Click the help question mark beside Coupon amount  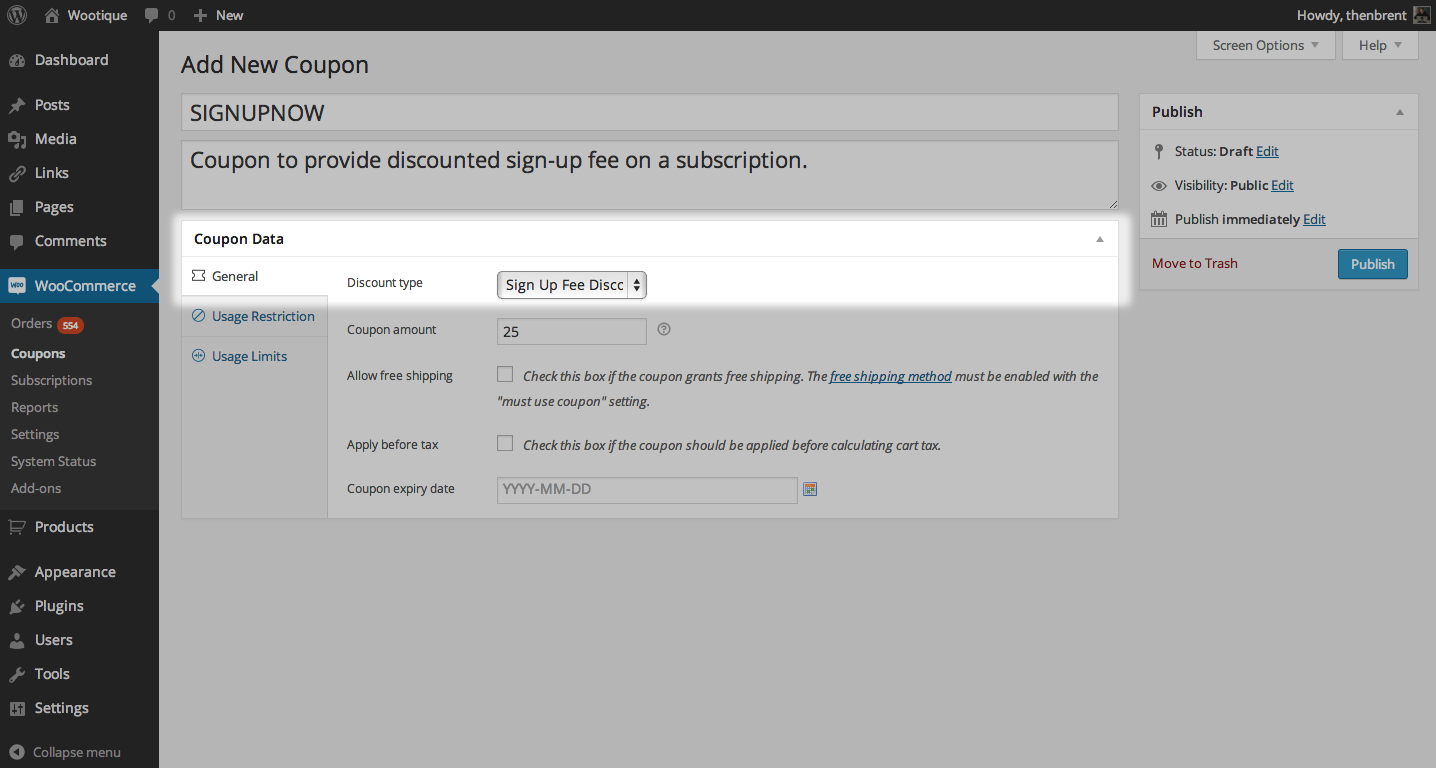(x=663, y=328)
